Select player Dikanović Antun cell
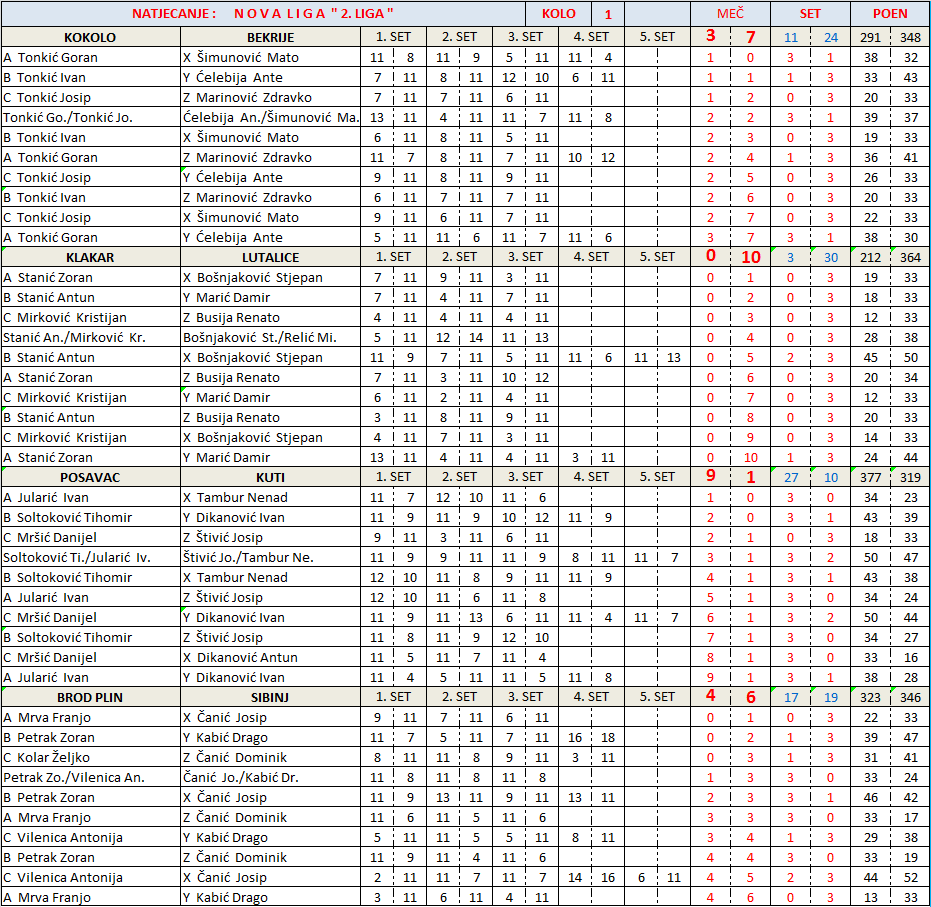Screen dimensions: 931x907 pos(270,657)
